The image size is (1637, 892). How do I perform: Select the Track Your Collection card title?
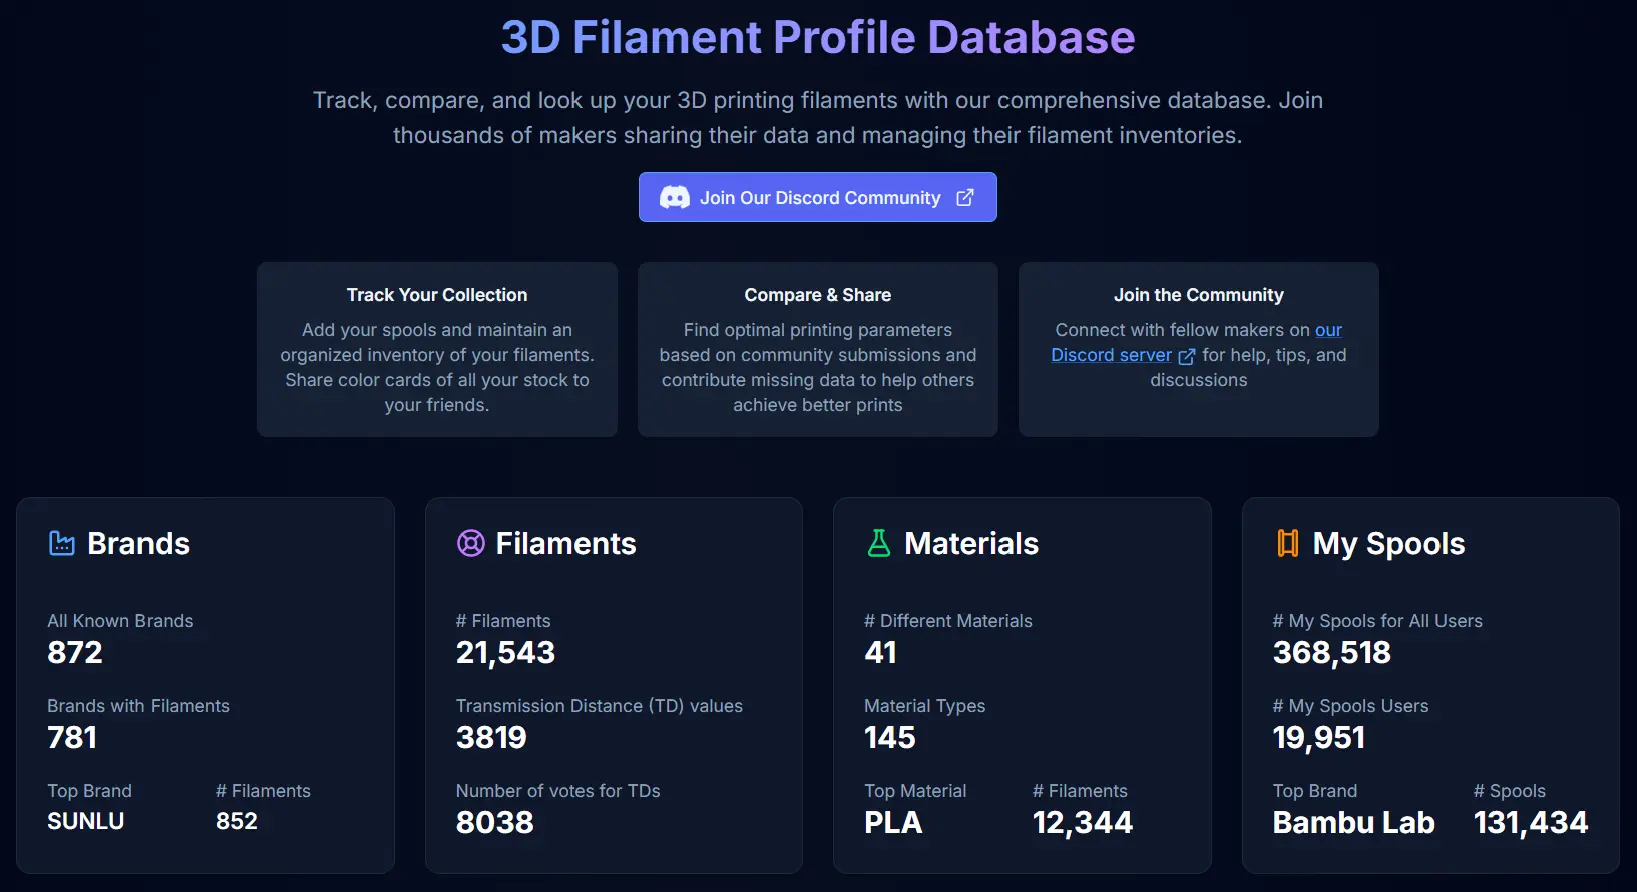(x=437, y=295)
